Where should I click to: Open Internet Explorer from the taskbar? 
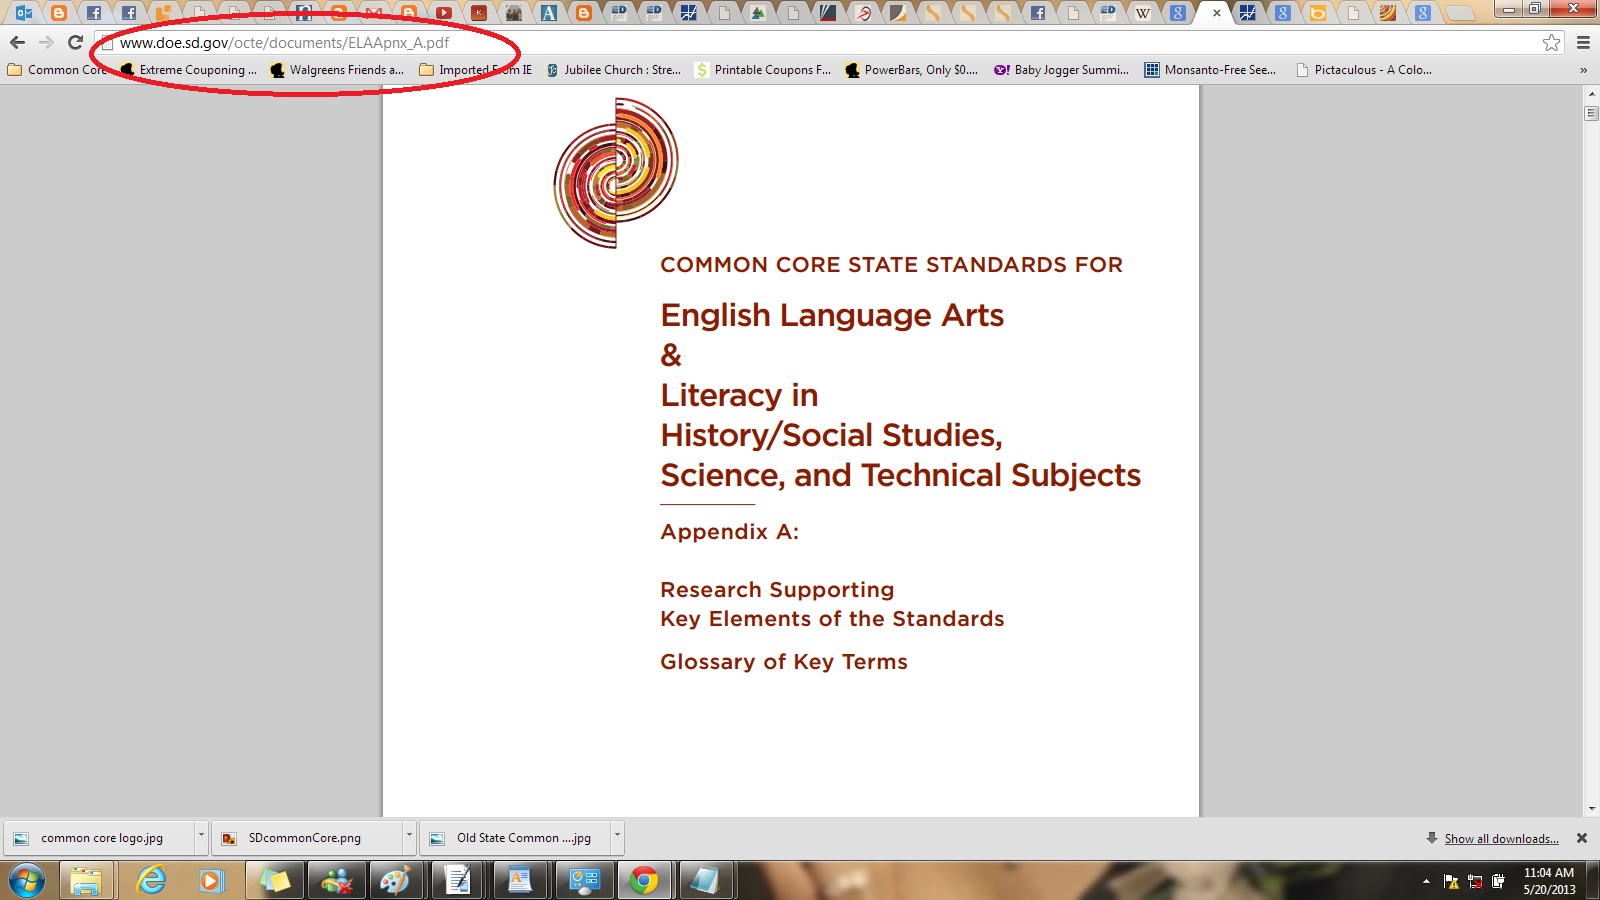[151, 880]
